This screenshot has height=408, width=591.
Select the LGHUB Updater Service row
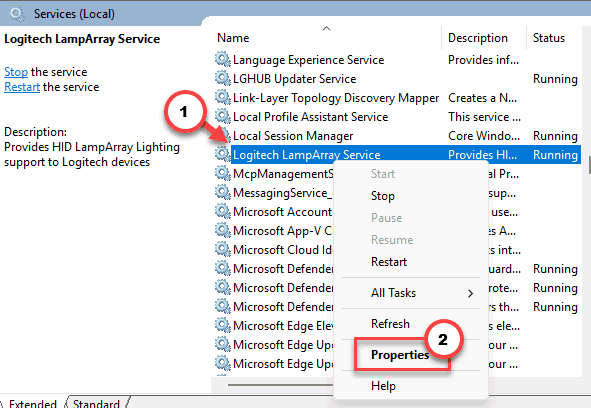pyautogui.click(x=398, y=78)
